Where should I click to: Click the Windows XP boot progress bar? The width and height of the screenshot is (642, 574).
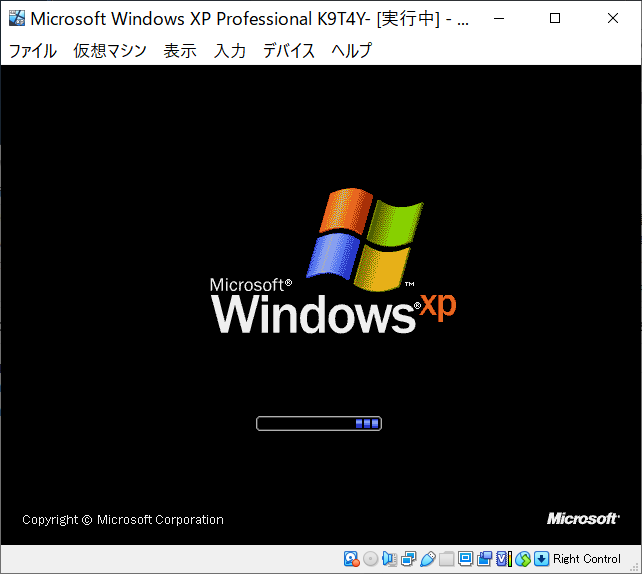pyautogui.click(x=319, y=423)
